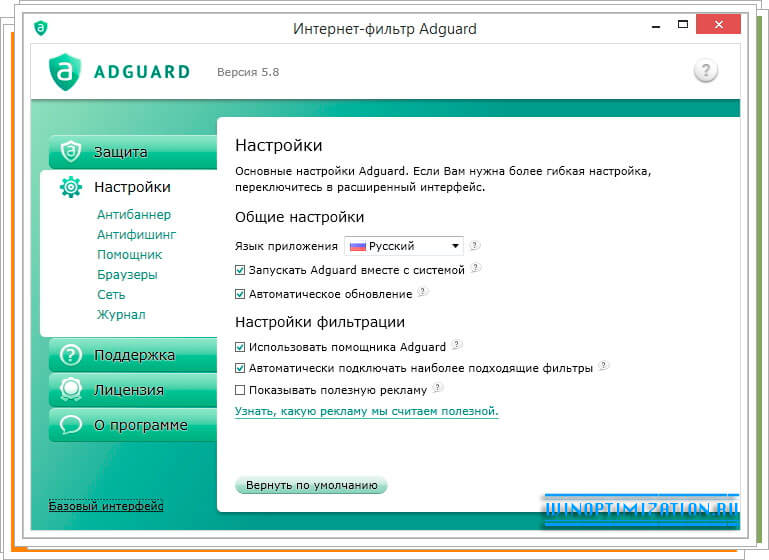
Task: Toggle Запускать Adguard вместе с системой checkbox
Action: coord(240,270)
